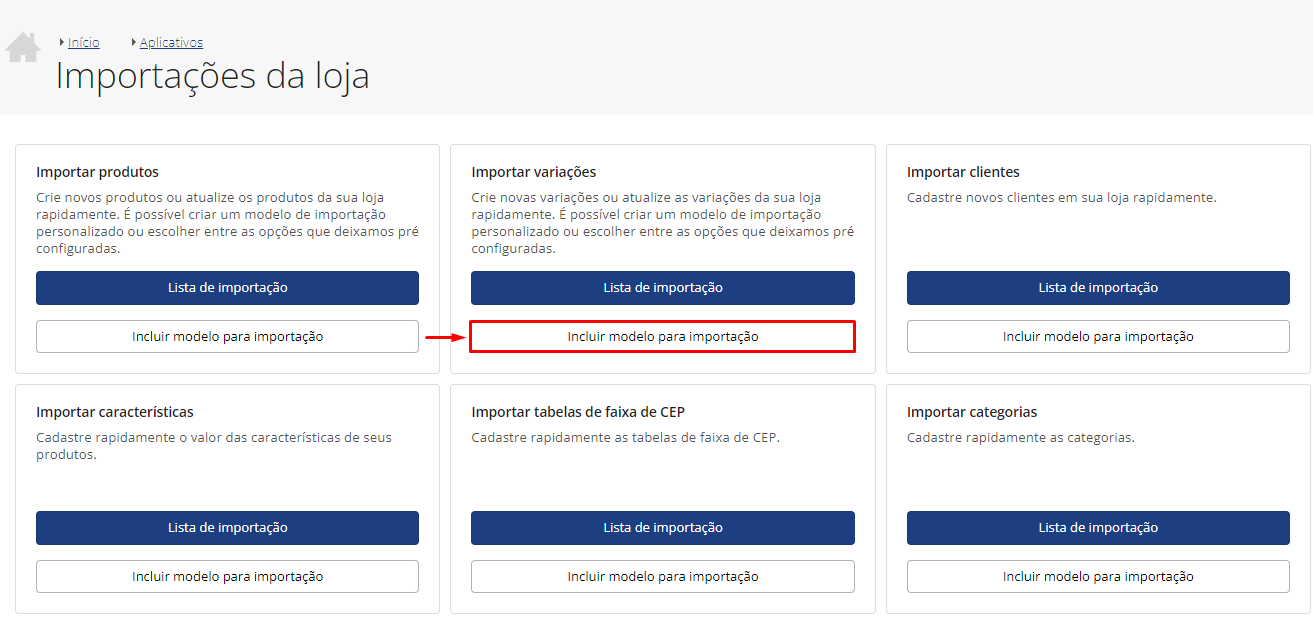This screenshot has width=1313, height=618.
Task: Open the Início breadcrumb link
Action: coord(84,42)
